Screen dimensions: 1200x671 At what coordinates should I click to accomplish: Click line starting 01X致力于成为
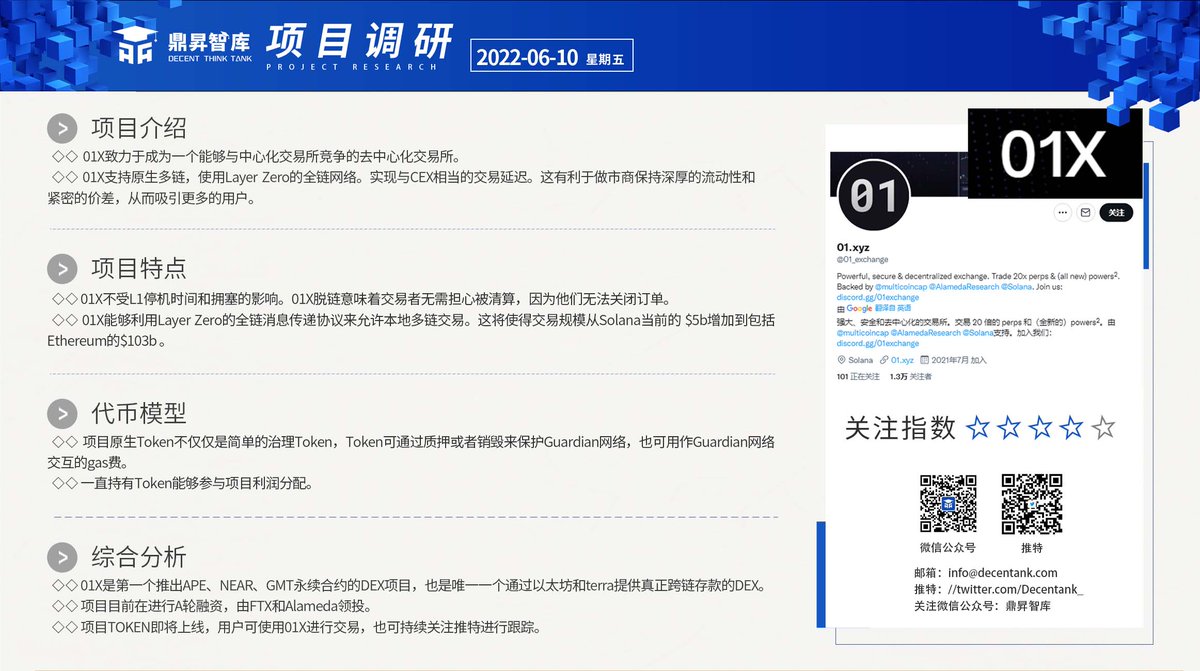[256, 156]
